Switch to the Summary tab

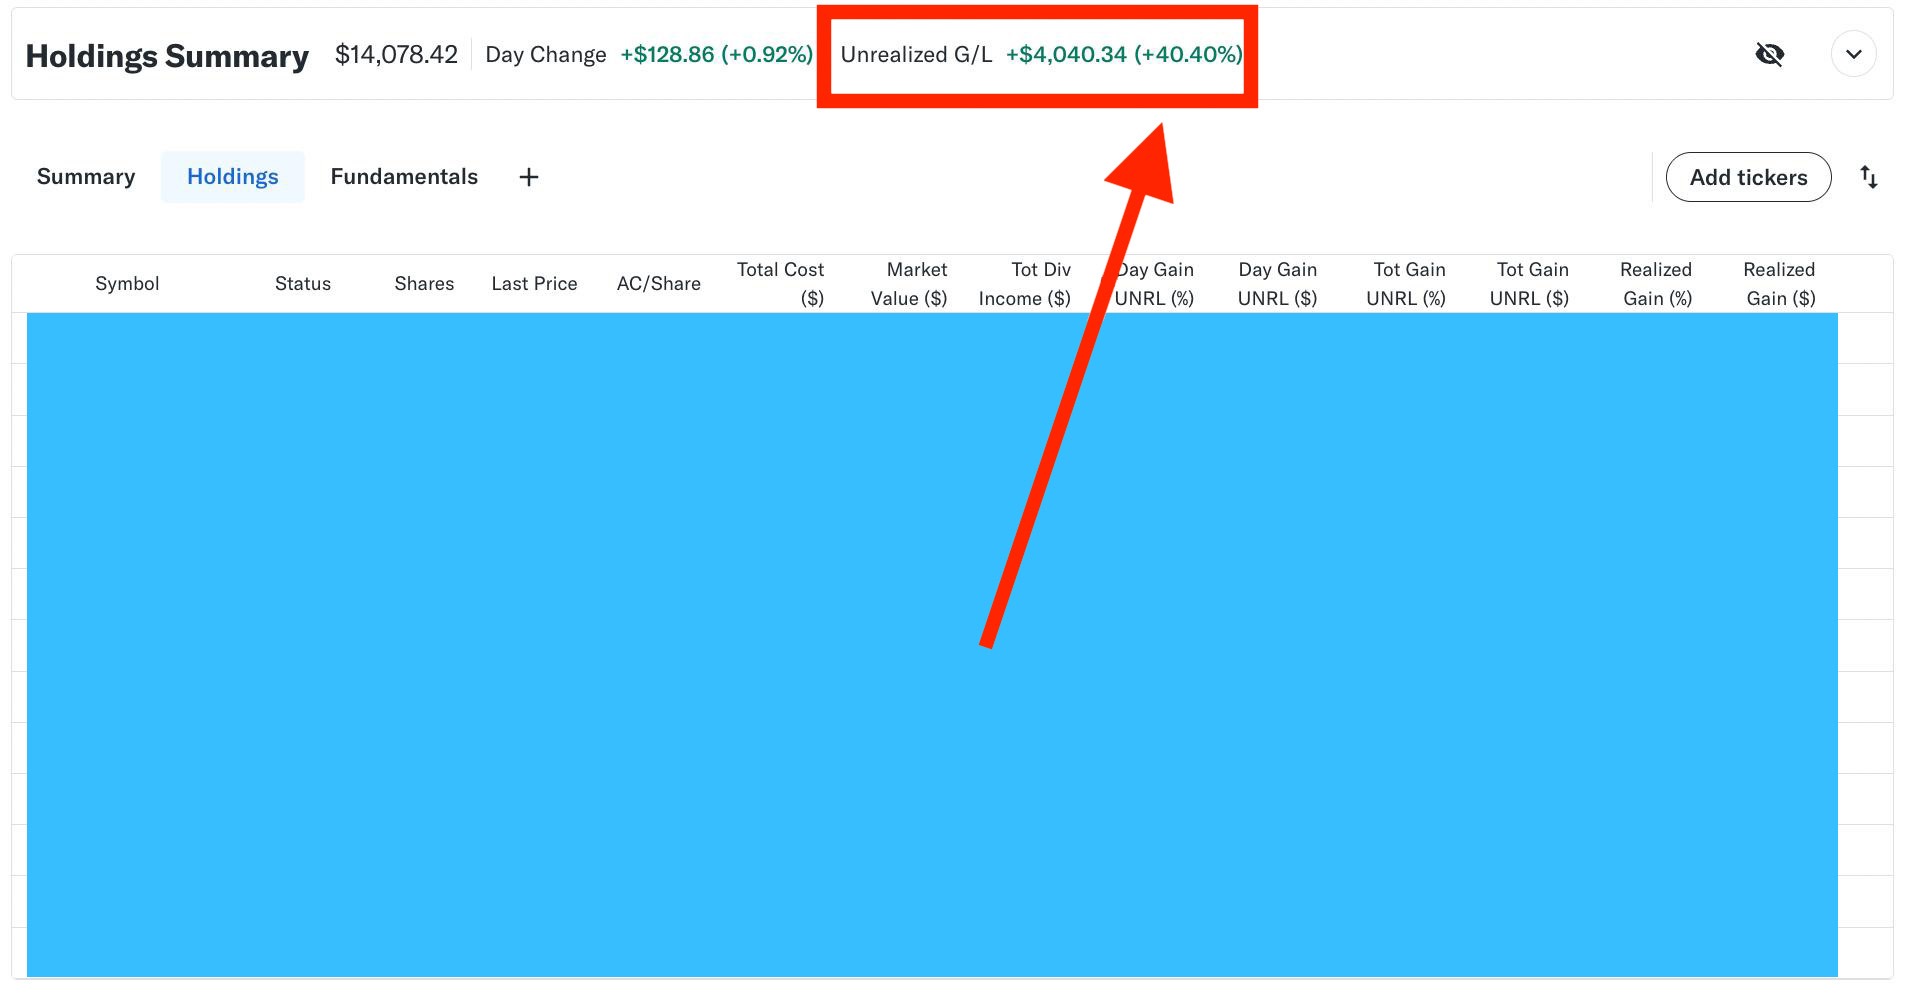pos(86,177)
